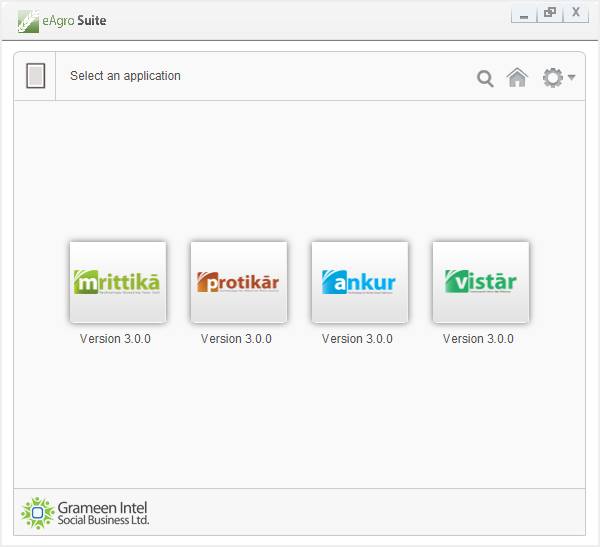Launch the vistar application tile
The height and width of the screenshot is (547, 600).
pyautogui.click(x=481, y=282)
